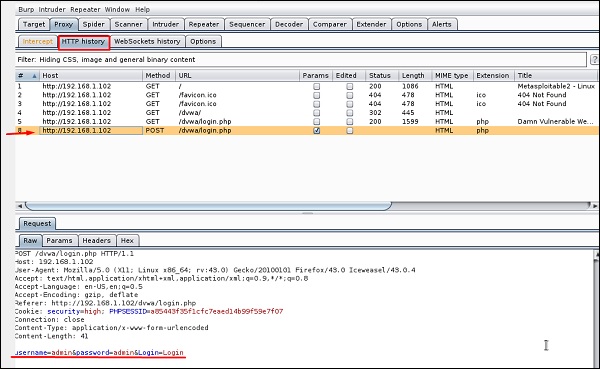Open the Proxy Options sub-tab
This screenshot has height=369, width=600.
tap(203, 41)
